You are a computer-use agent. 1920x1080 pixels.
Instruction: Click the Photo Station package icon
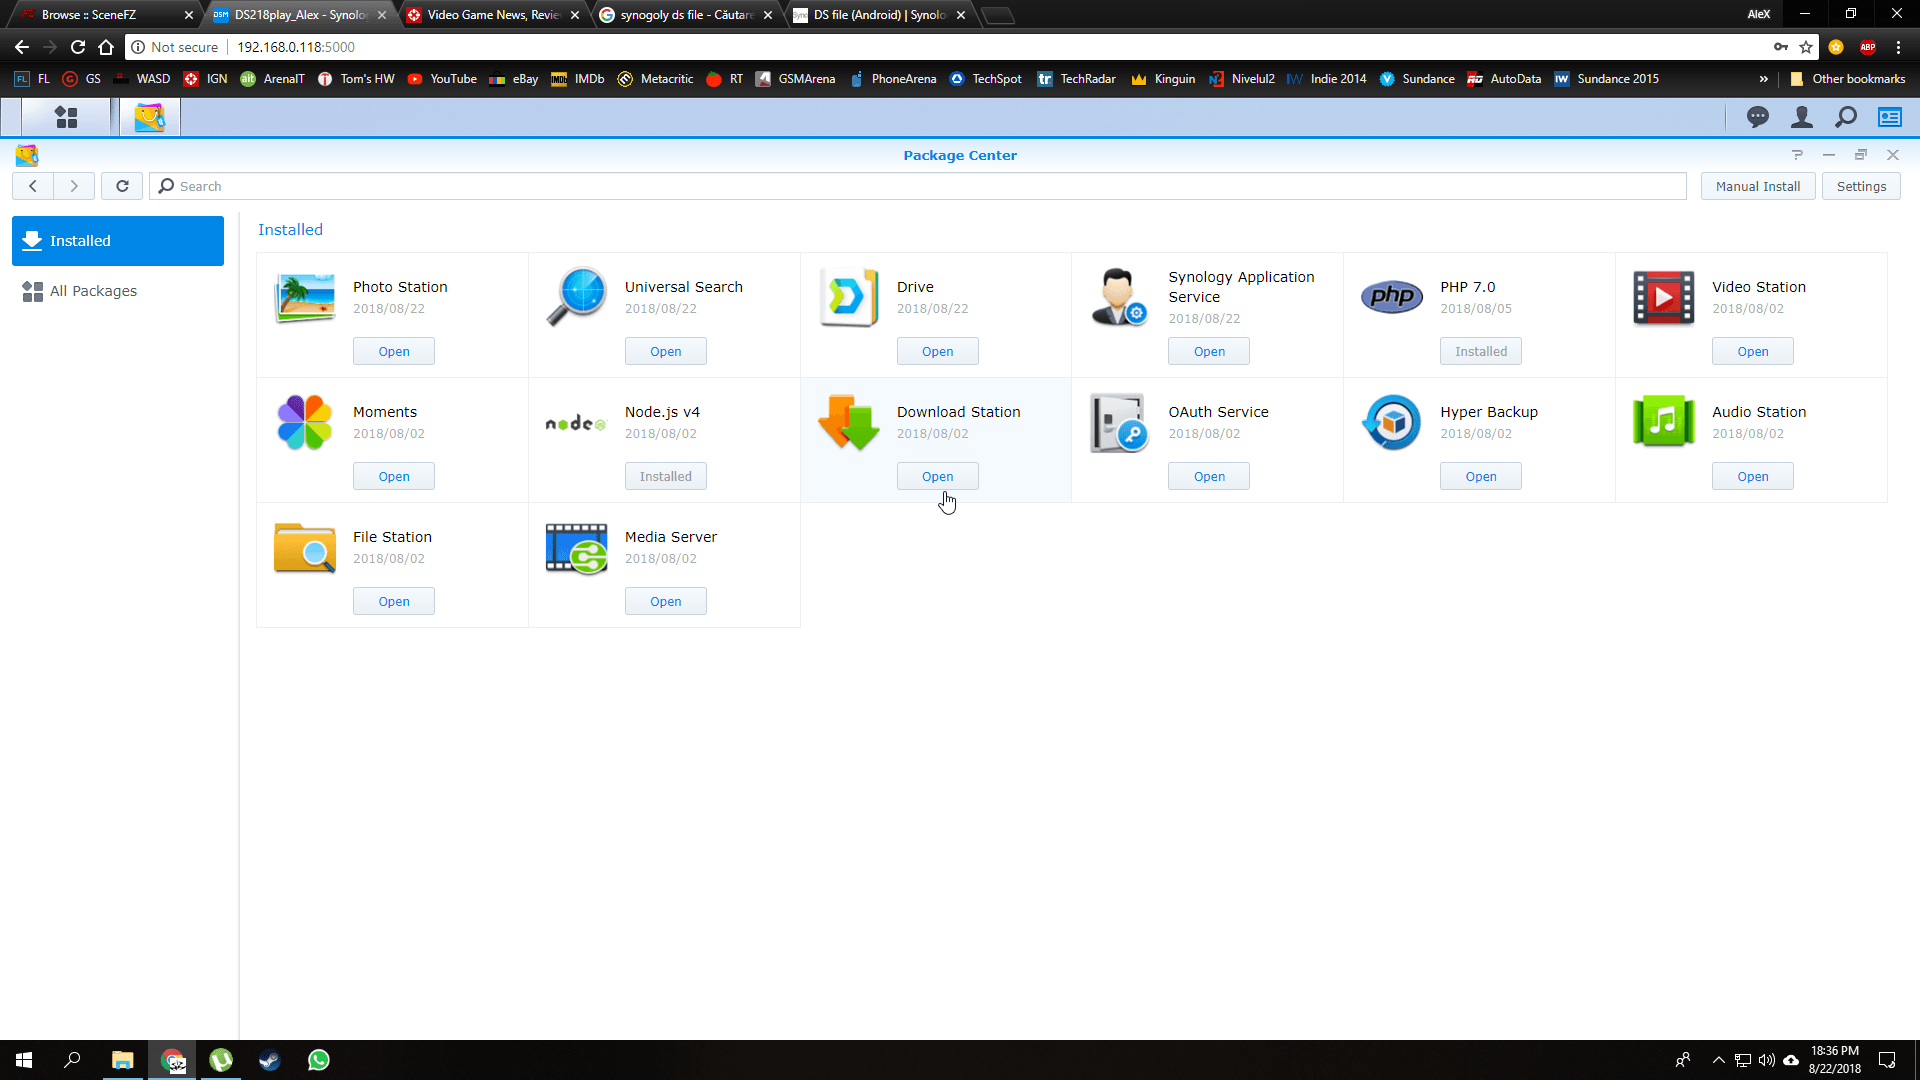[305, 298]
